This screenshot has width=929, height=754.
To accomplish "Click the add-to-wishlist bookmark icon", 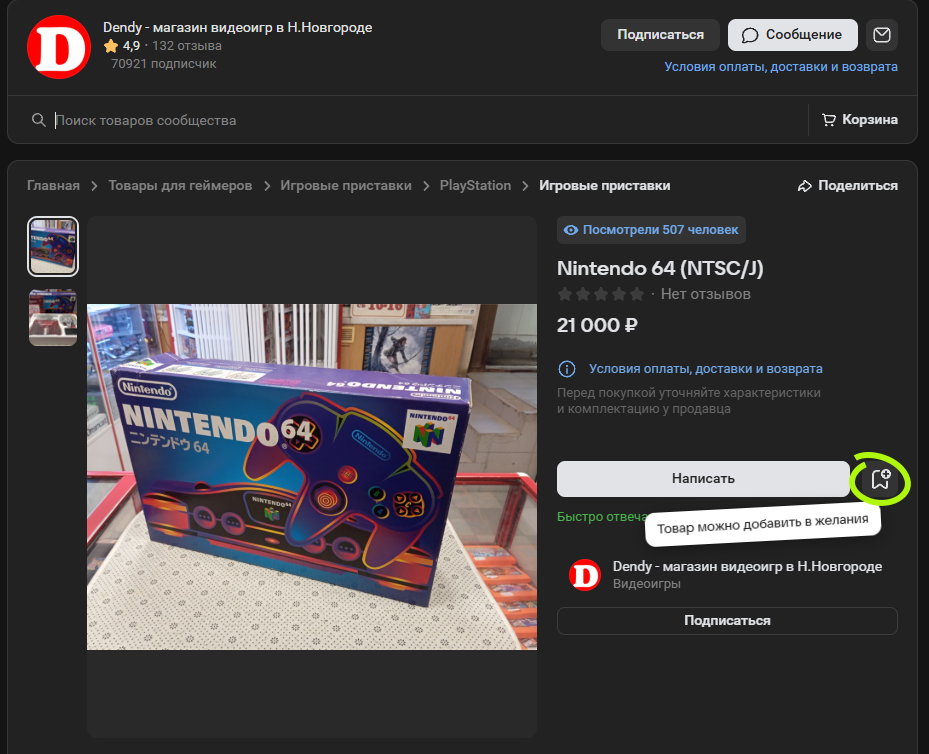I will [880, 479].
